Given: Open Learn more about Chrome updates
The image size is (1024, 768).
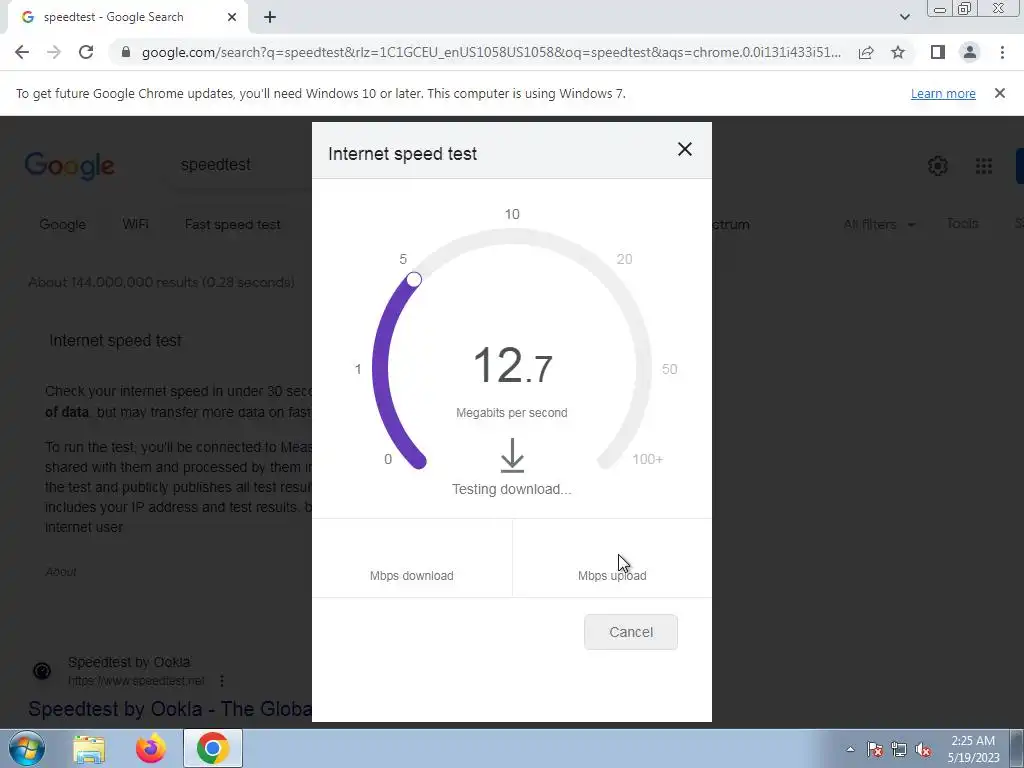Looking at the screenshot, I should coord(943,93).
